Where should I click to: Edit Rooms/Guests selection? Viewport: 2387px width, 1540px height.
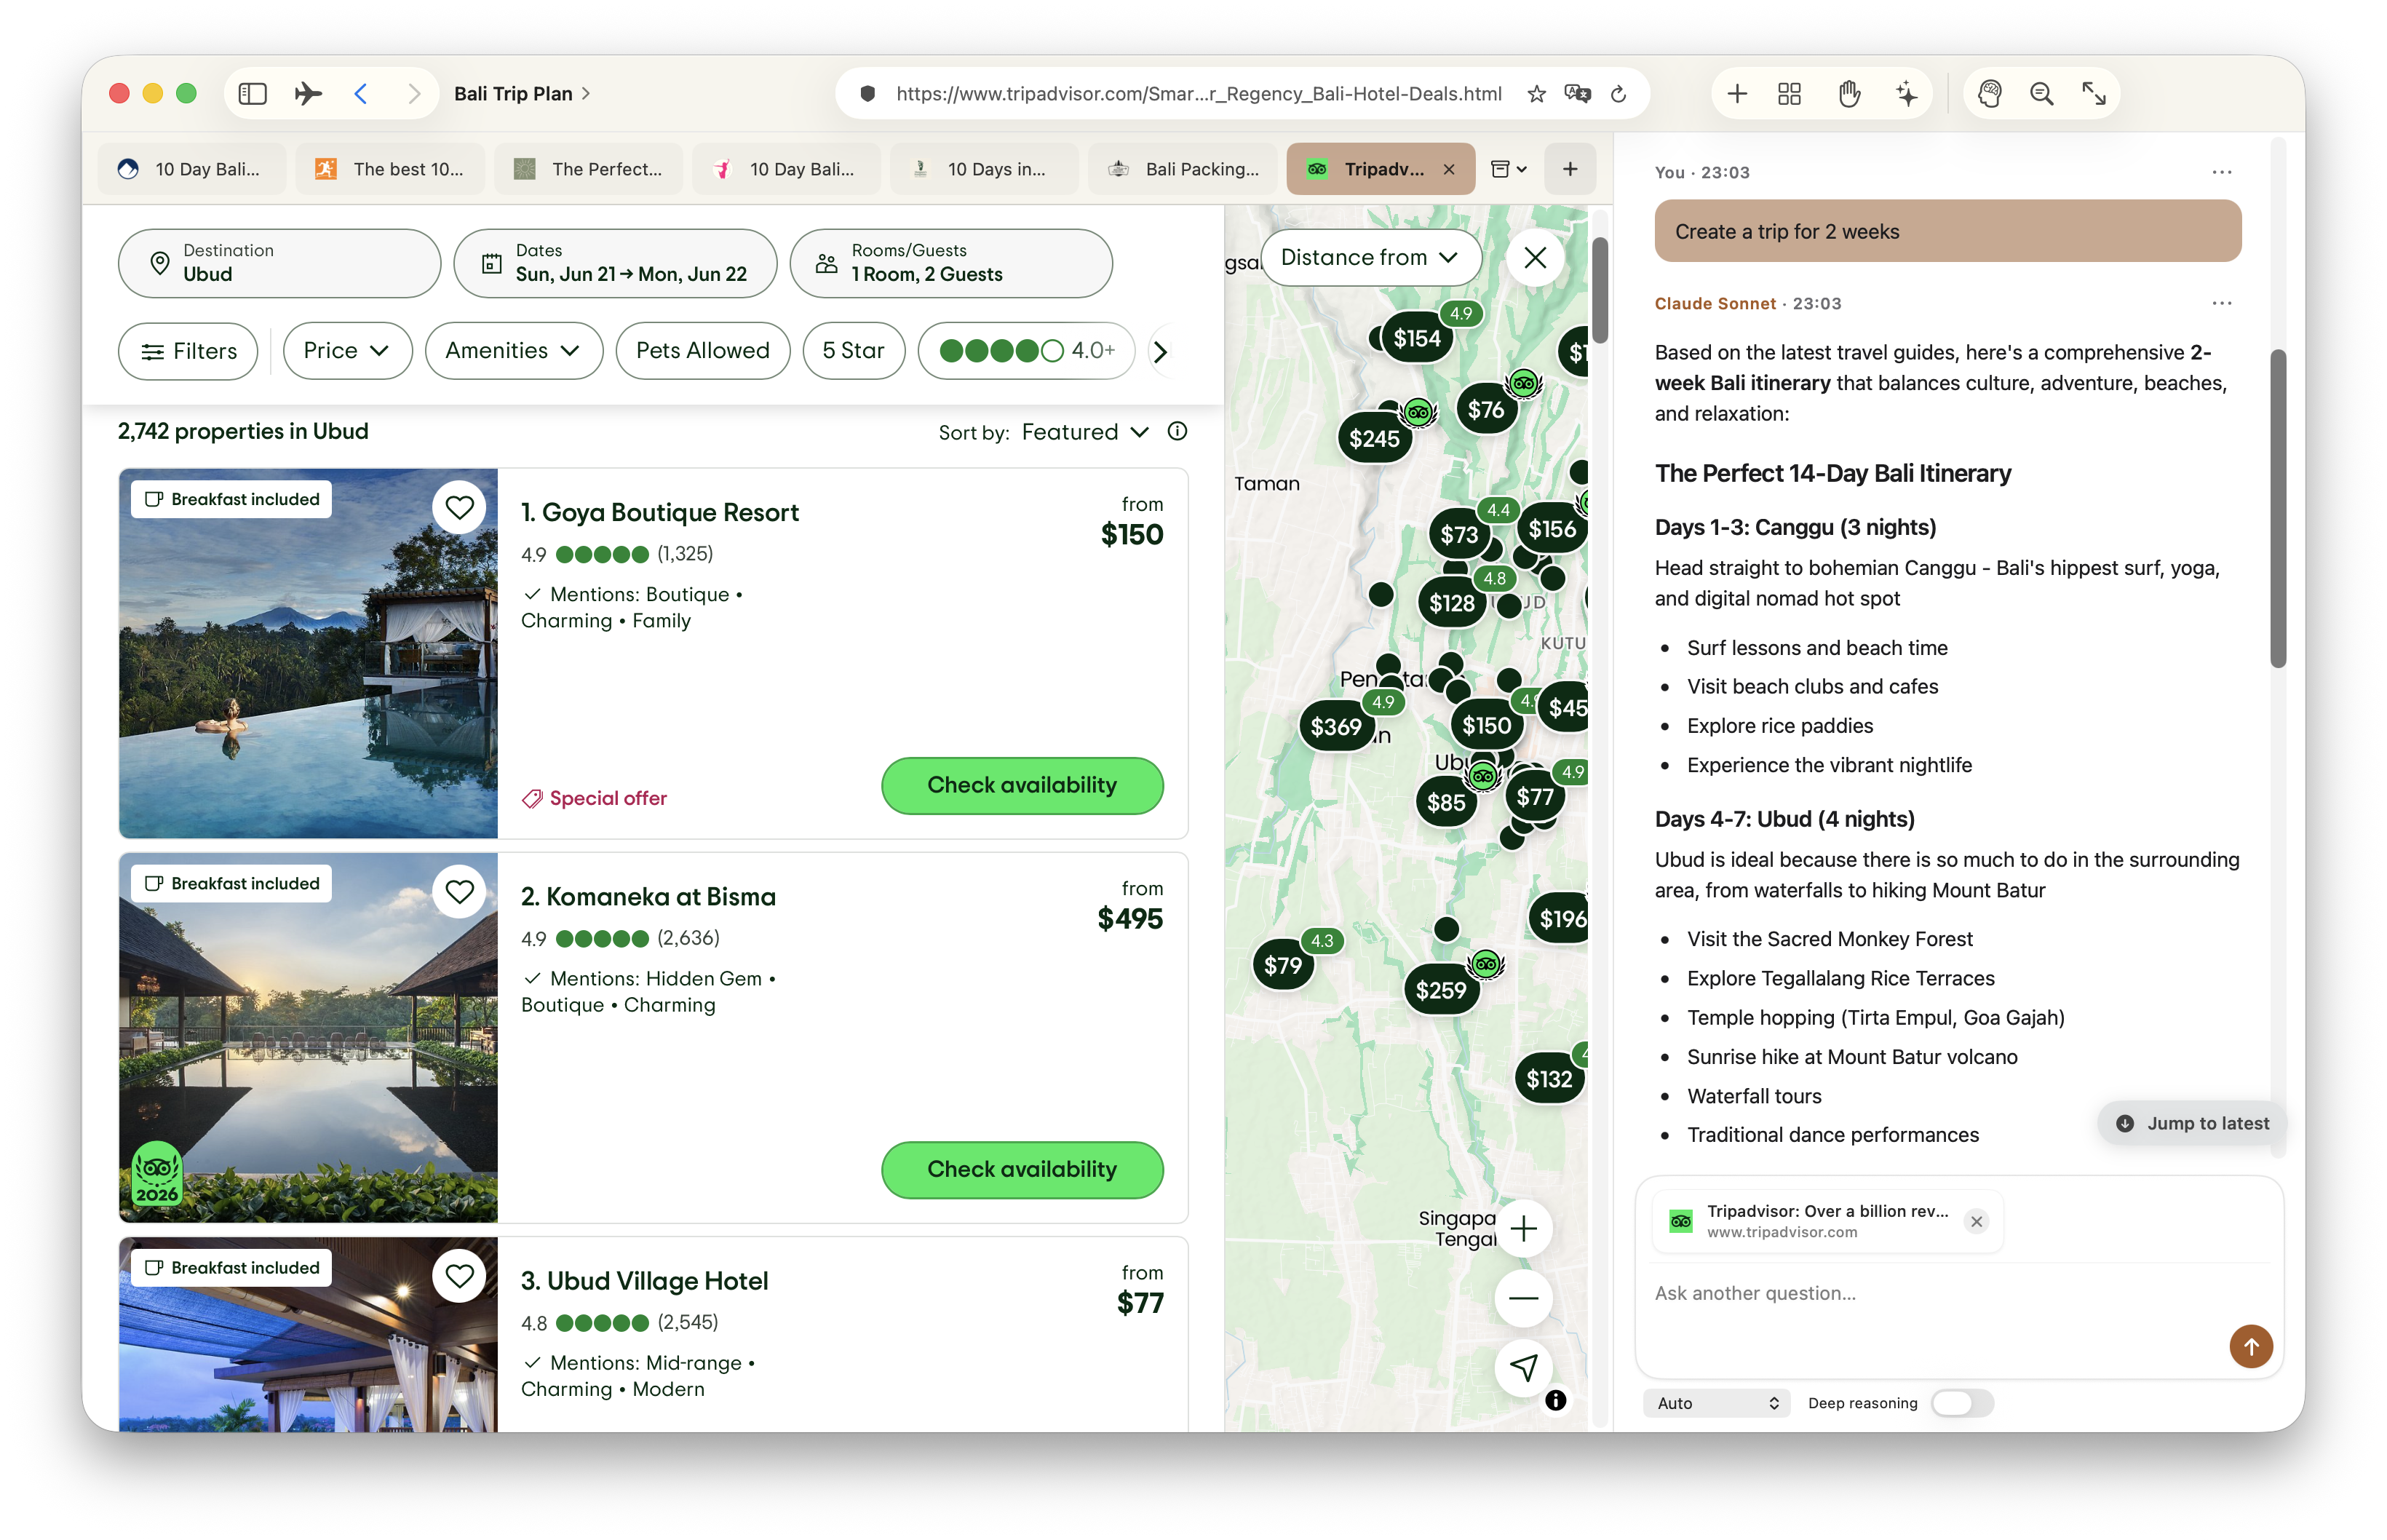(951, 263)
